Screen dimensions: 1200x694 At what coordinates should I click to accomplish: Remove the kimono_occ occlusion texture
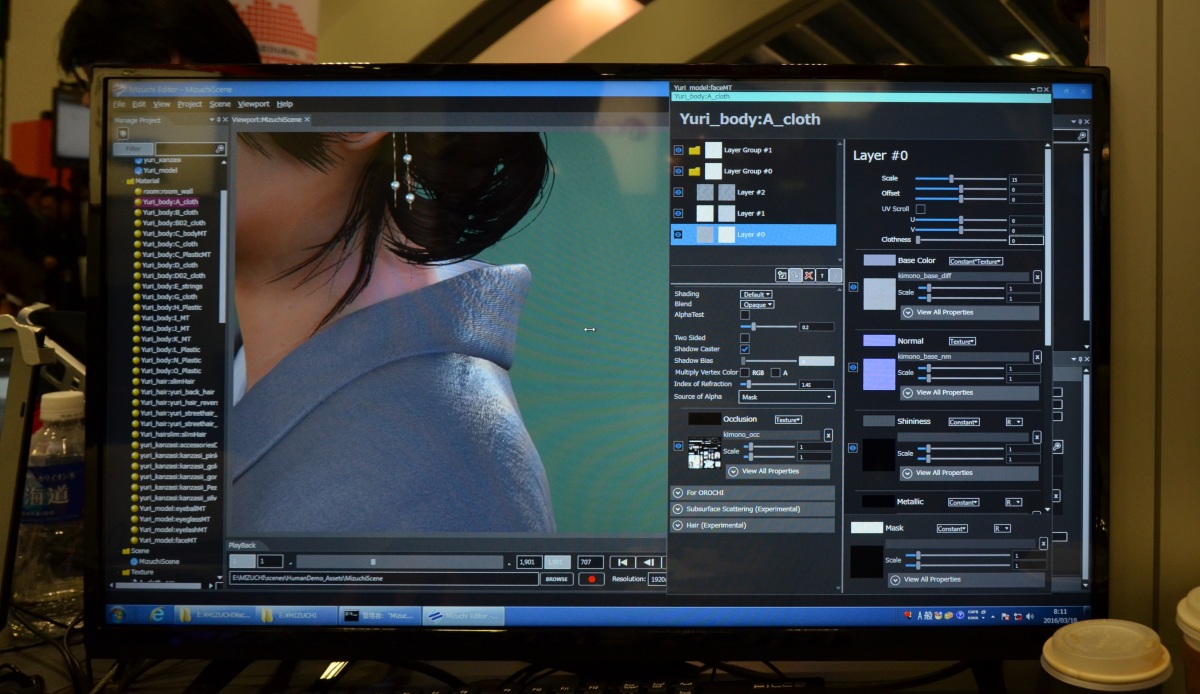tap(828, 435)
